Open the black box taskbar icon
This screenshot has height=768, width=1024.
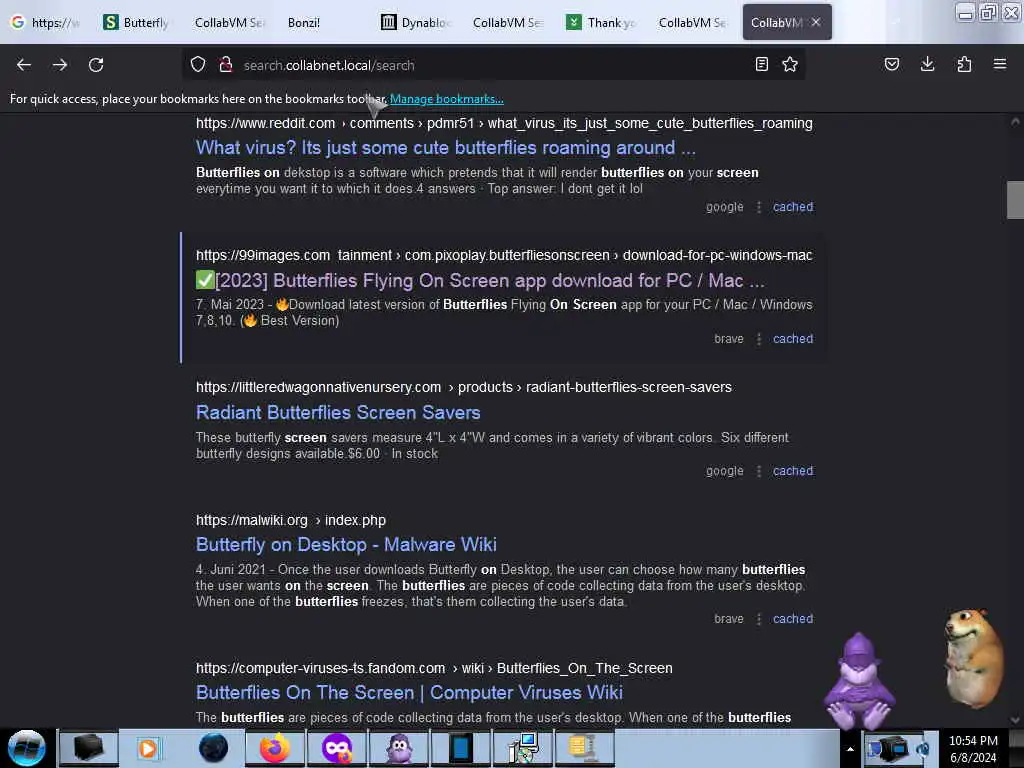pyautogui.click(x=89, y=748)
